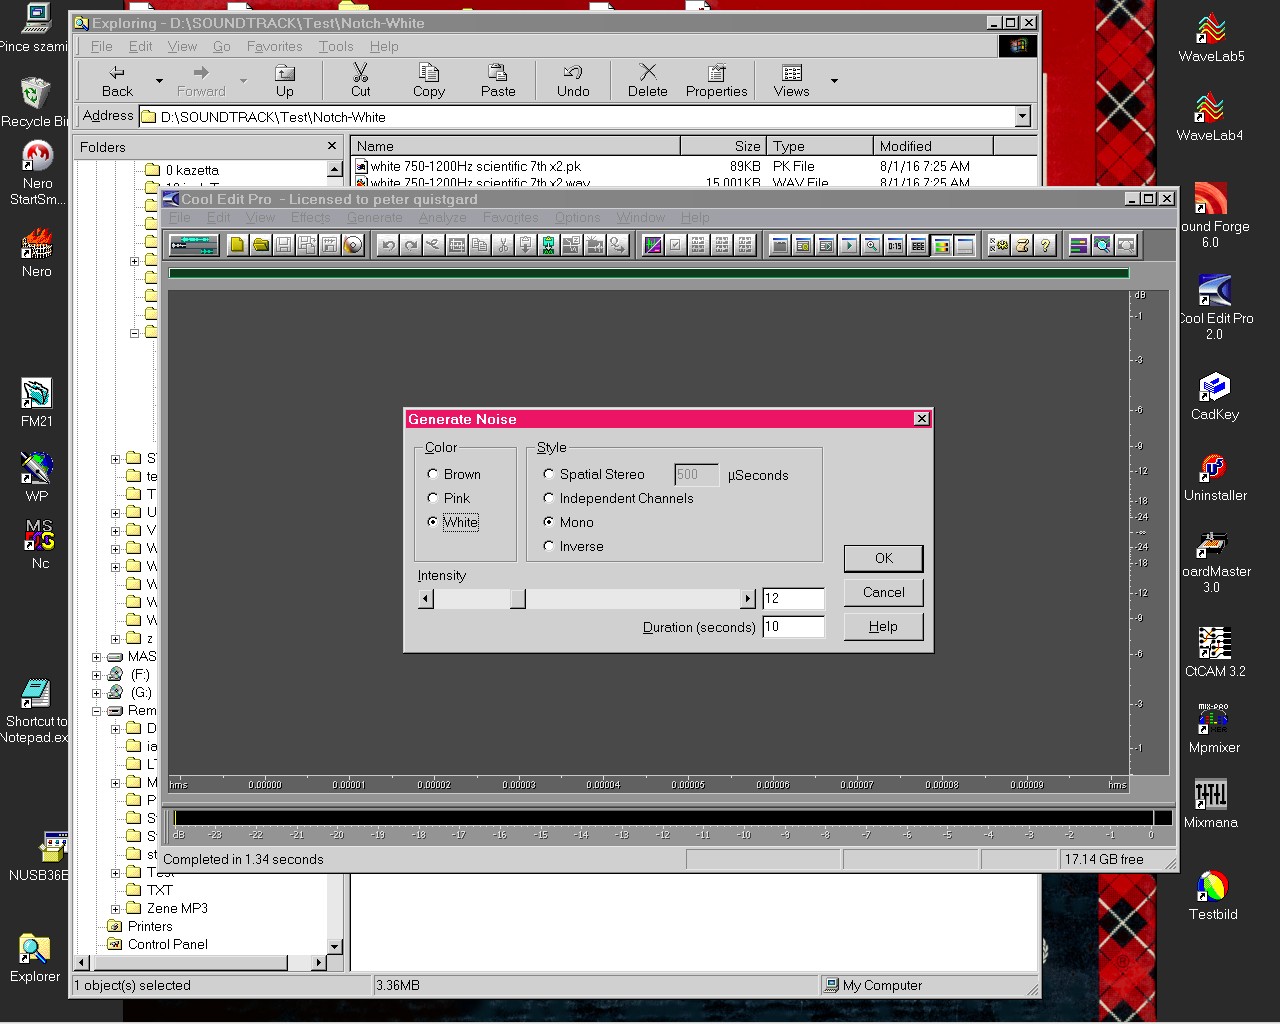
Task: Click the purple spectral view toggle icon
Action: pyautogui.click(x=653, y=245)
